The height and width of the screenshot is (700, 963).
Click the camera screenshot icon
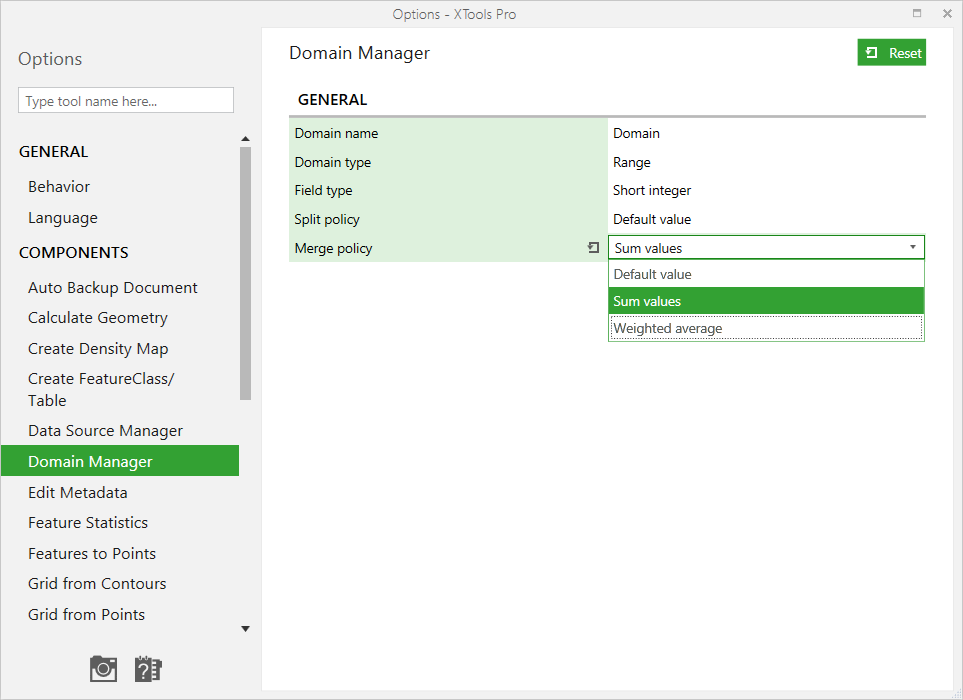[103, 669]
